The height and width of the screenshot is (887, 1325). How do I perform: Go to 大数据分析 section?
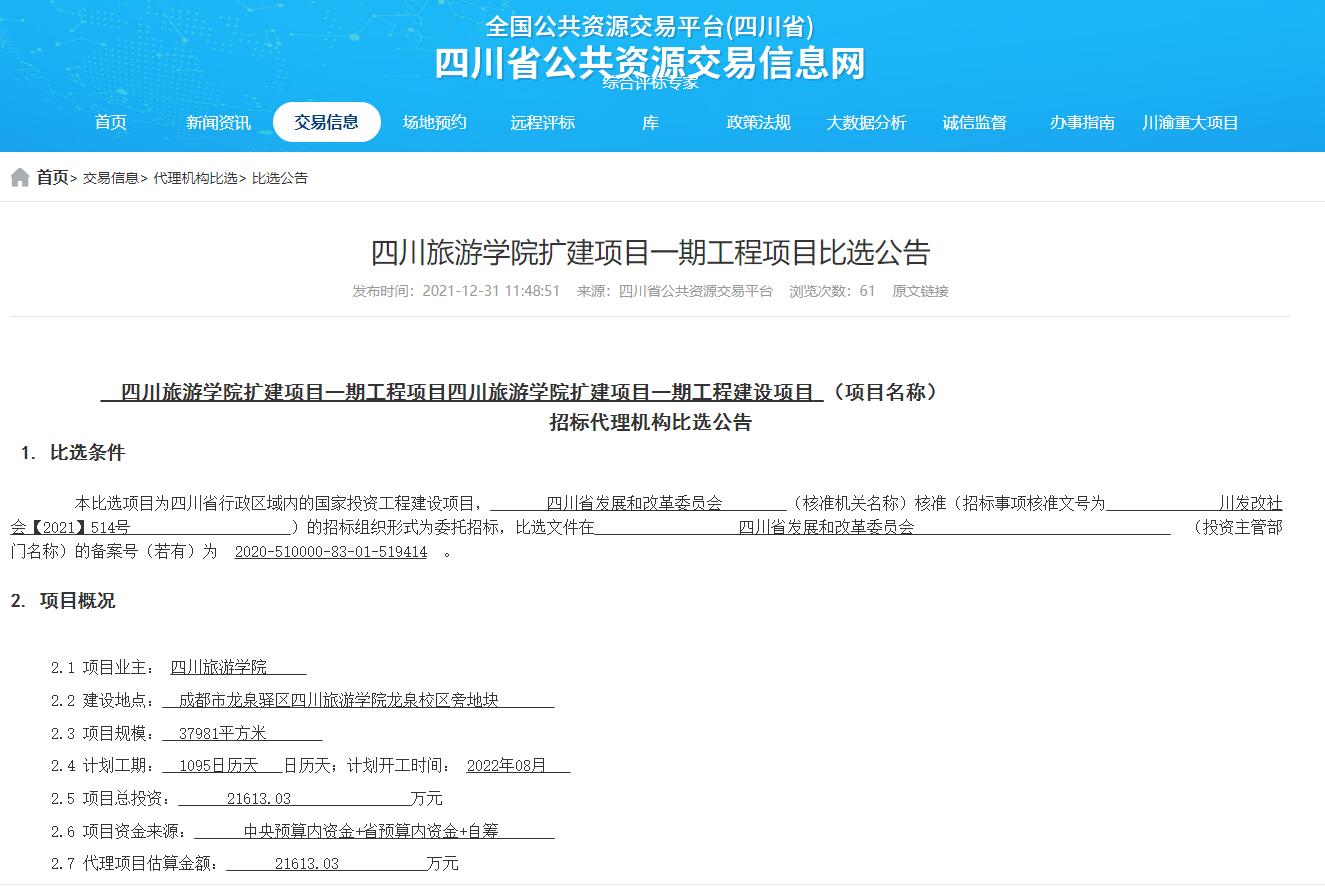click(x=866, y=122)
